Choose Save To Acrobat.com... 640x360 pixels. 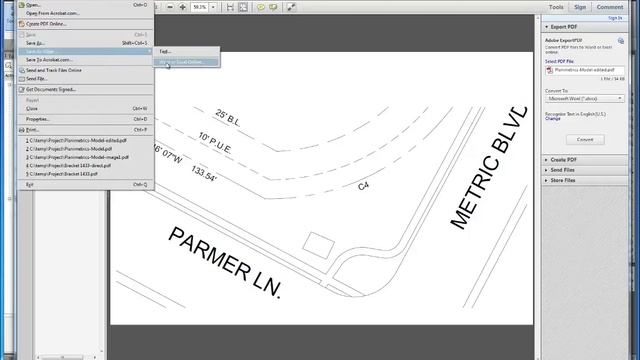[x=85, y=60]
